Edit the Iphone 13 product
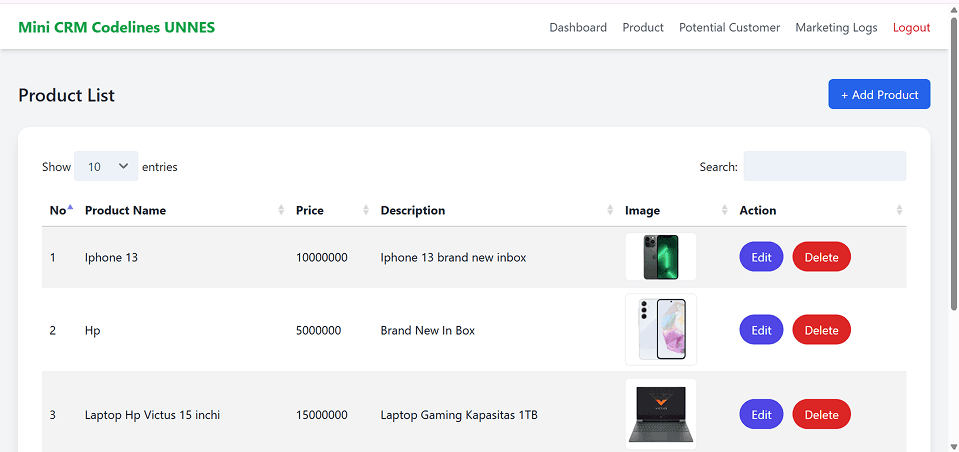Screen dimensions: 959x452 (x=761, y=257)
